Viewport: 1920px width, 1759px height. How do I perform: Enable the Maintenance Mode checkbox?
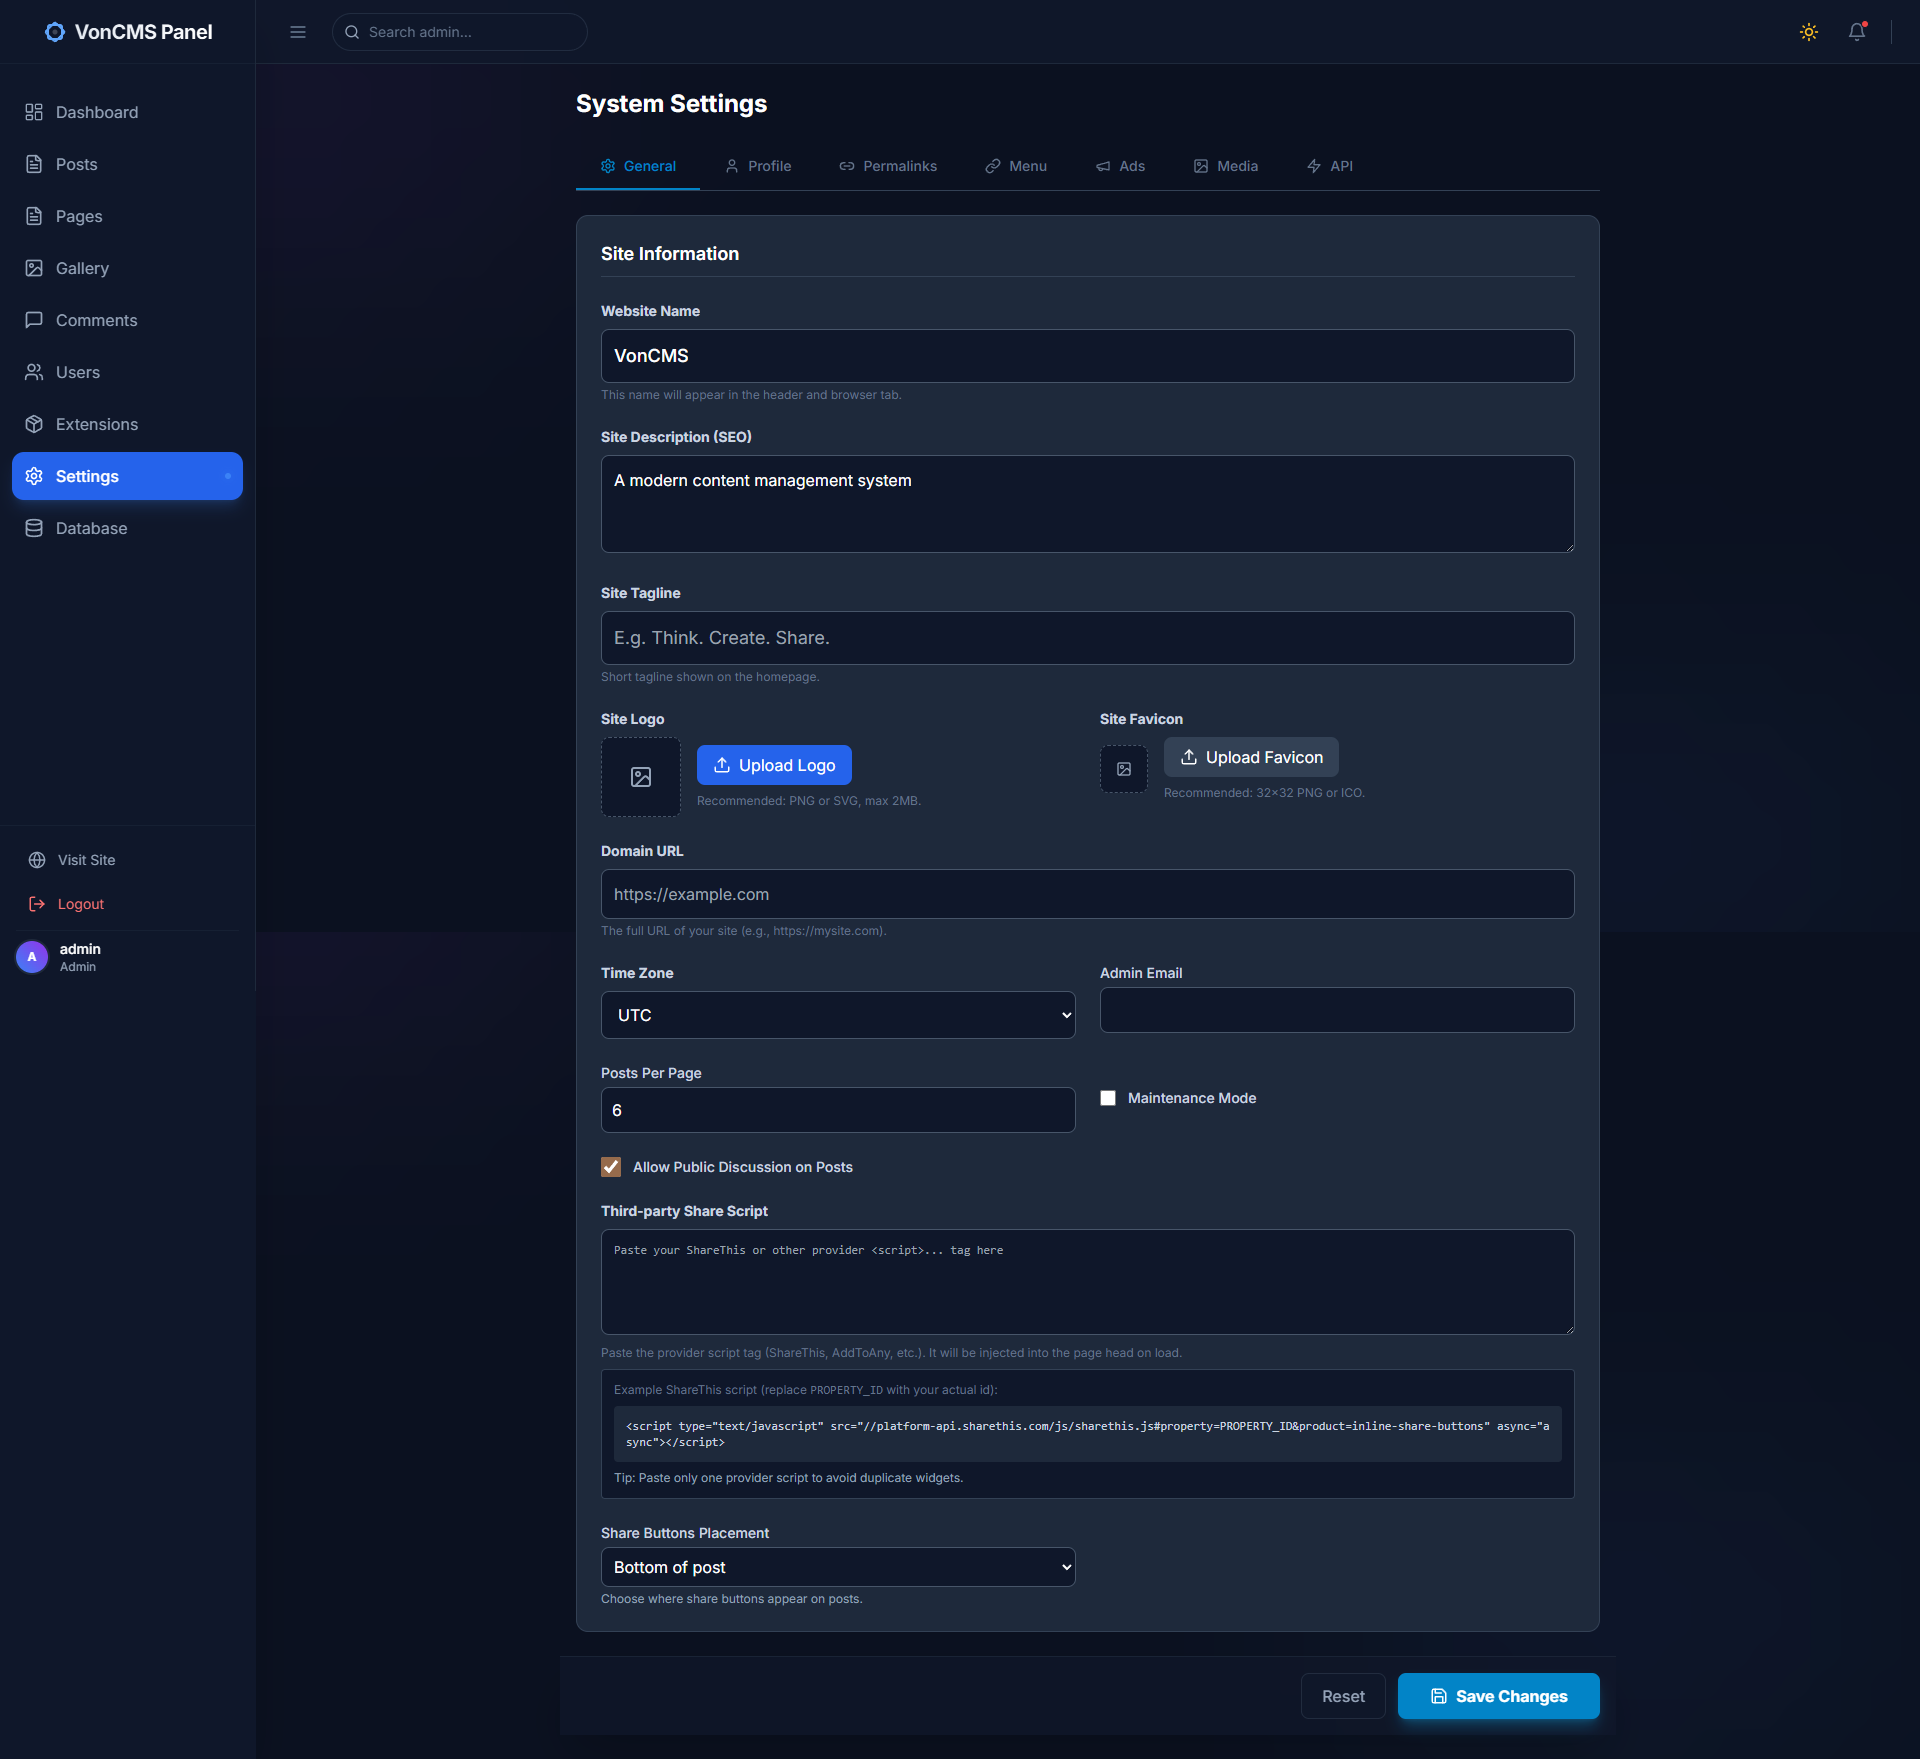click(1108, 1098)
